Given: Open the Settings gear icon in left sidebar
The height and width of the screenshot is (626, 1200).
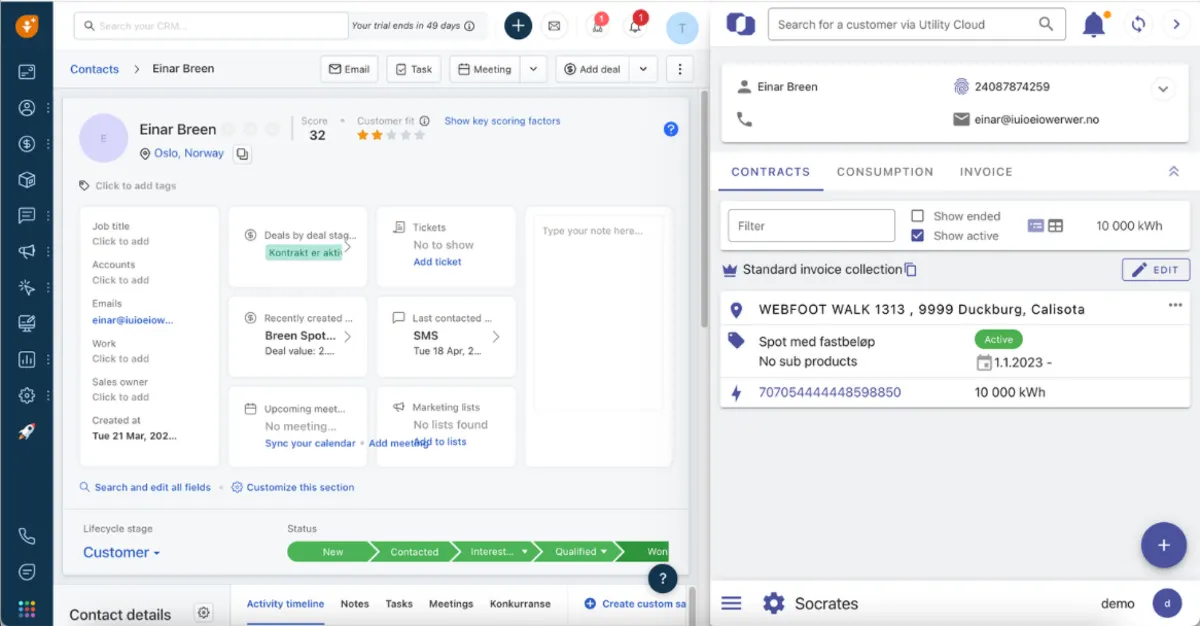Looking at the screenshot, I should [27, 395].
